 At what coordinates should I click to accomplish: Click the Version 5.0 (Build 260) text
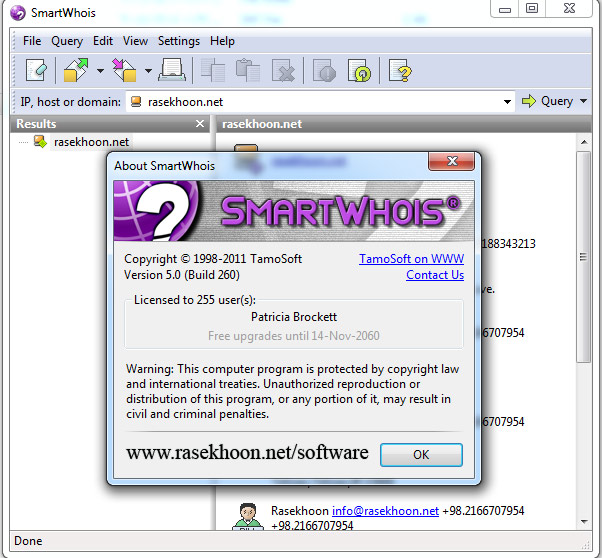[182, 275]
